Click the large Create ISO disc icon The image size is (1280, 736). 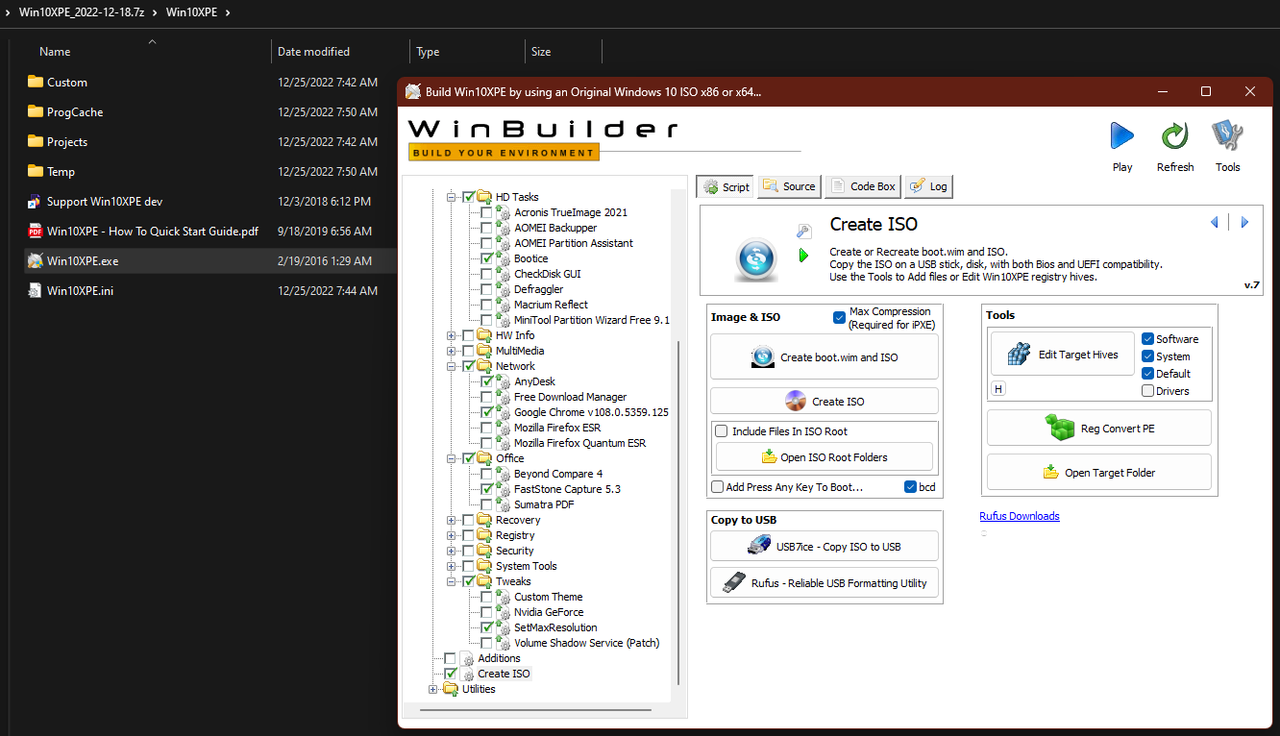tap(757, 259)
